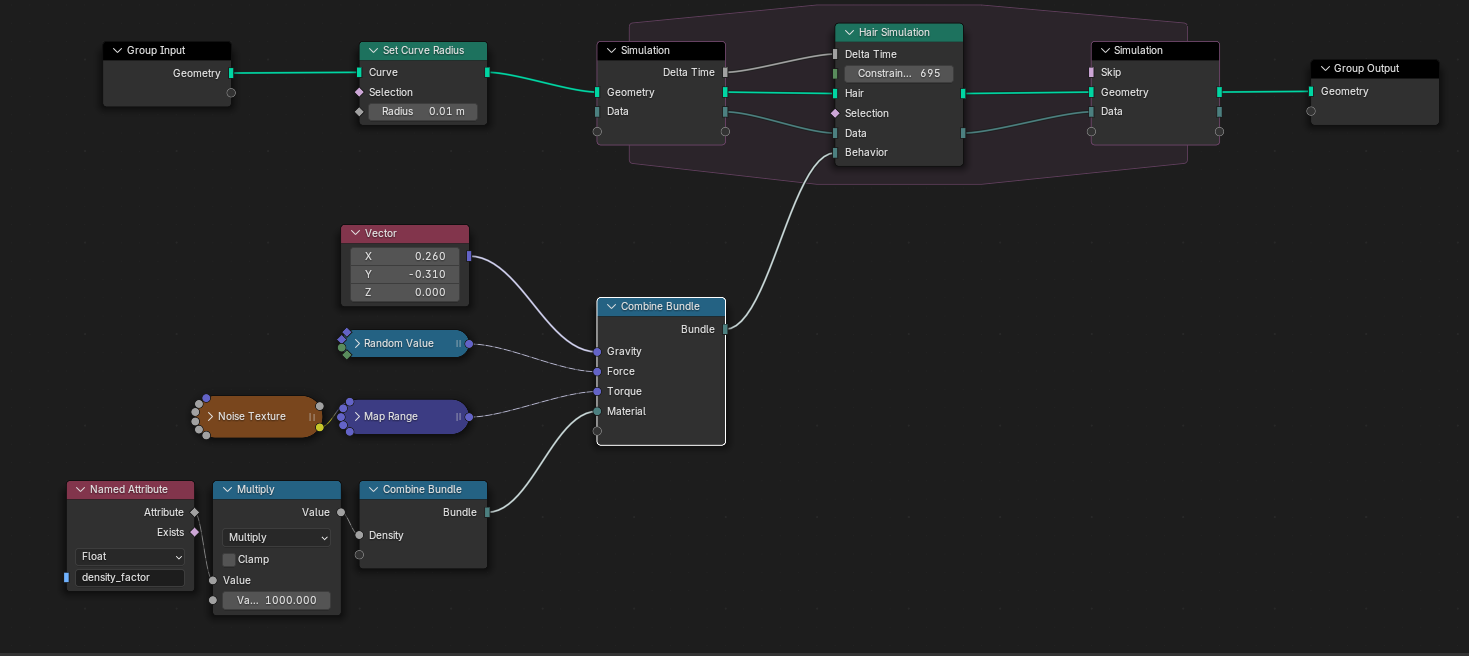Collapse the Group Input node

coord(116,50)
